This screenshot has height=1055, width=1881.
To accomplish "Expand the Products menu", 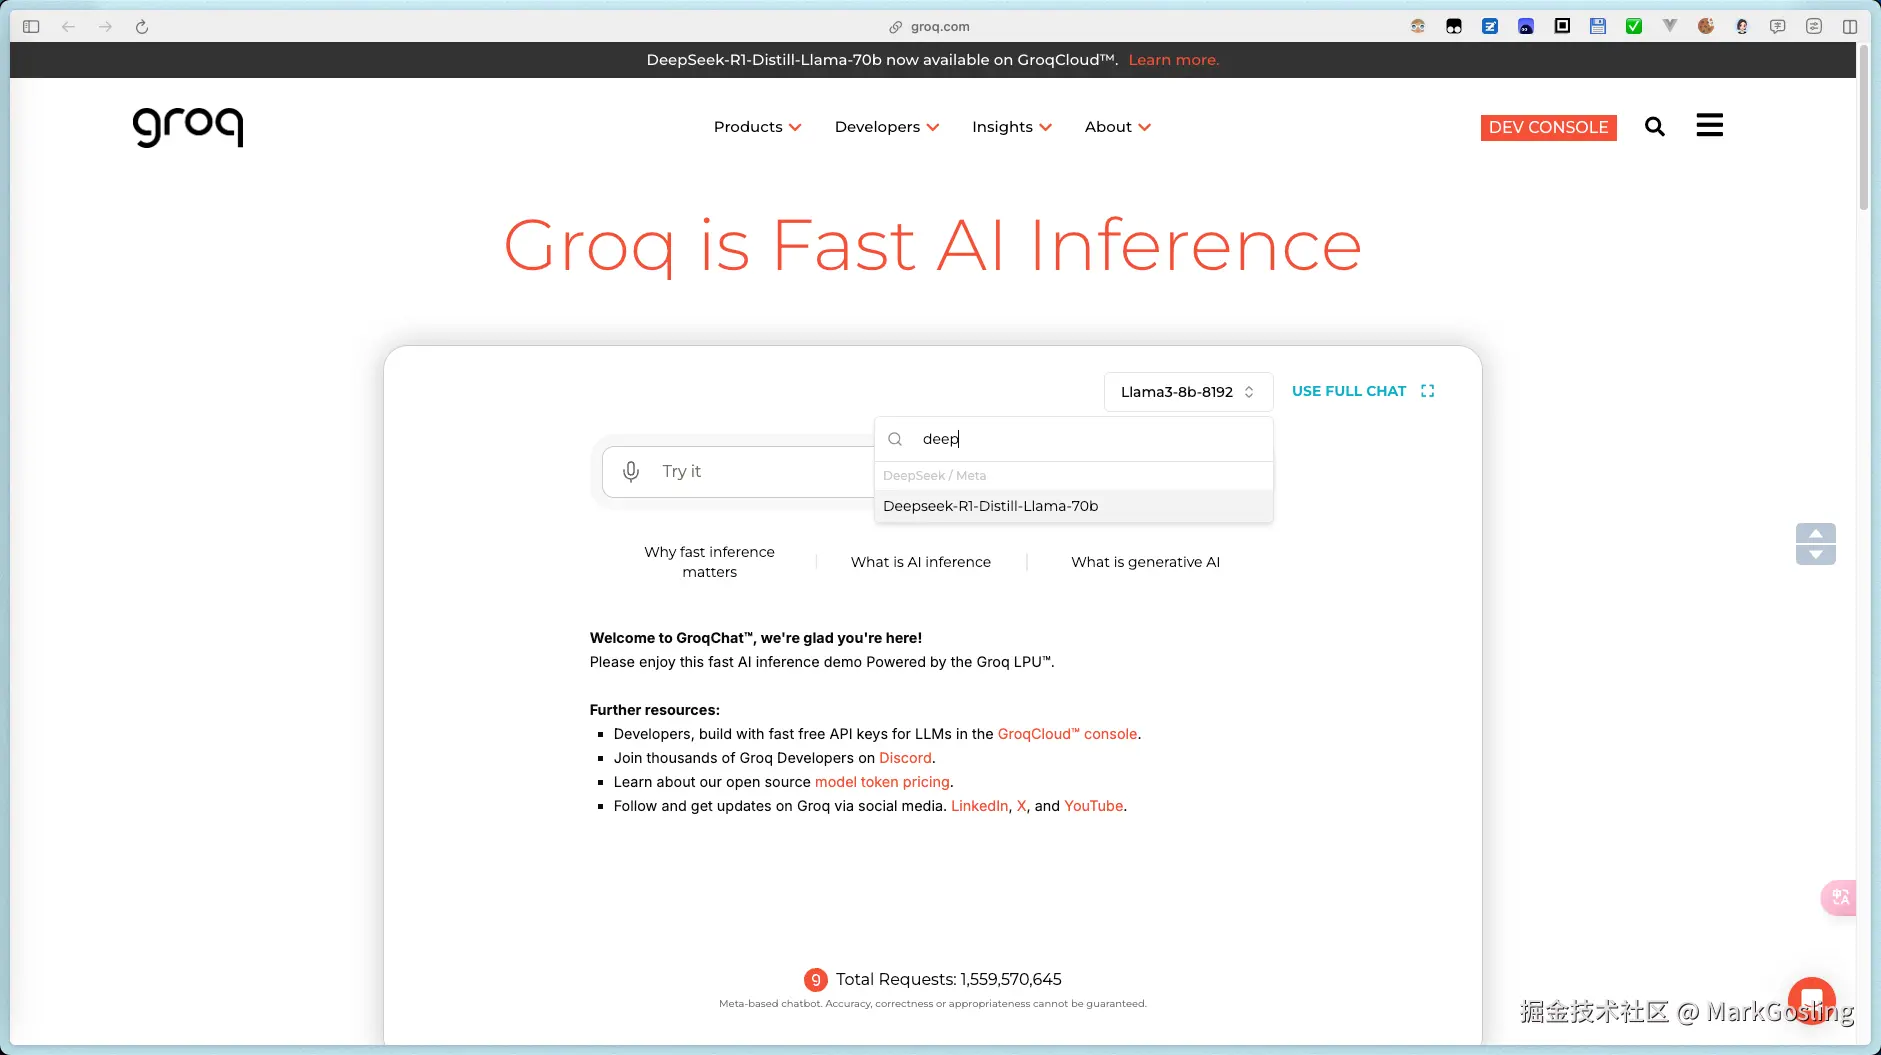I will point(758,127).
